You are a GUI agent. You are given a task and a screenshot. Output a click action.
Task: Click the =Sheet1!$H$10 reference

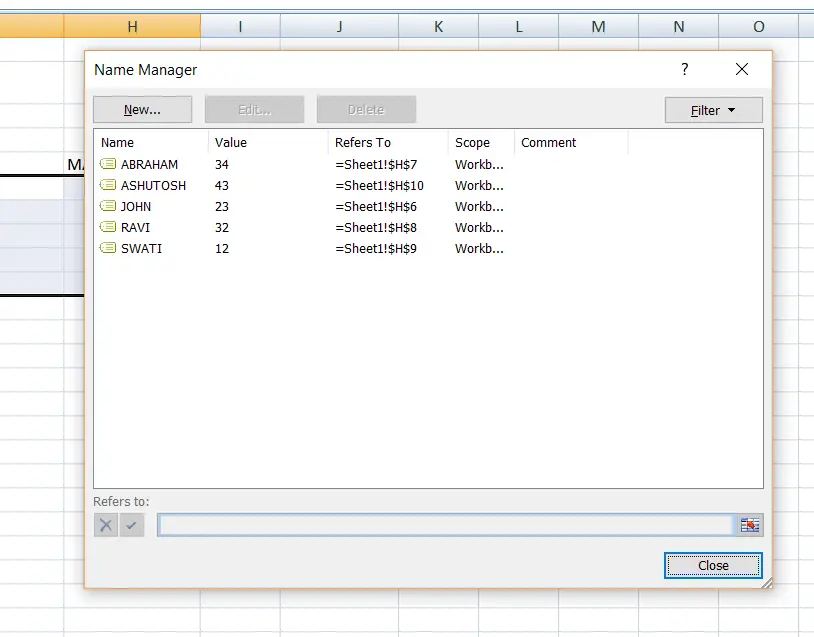[x=379, y=185]
